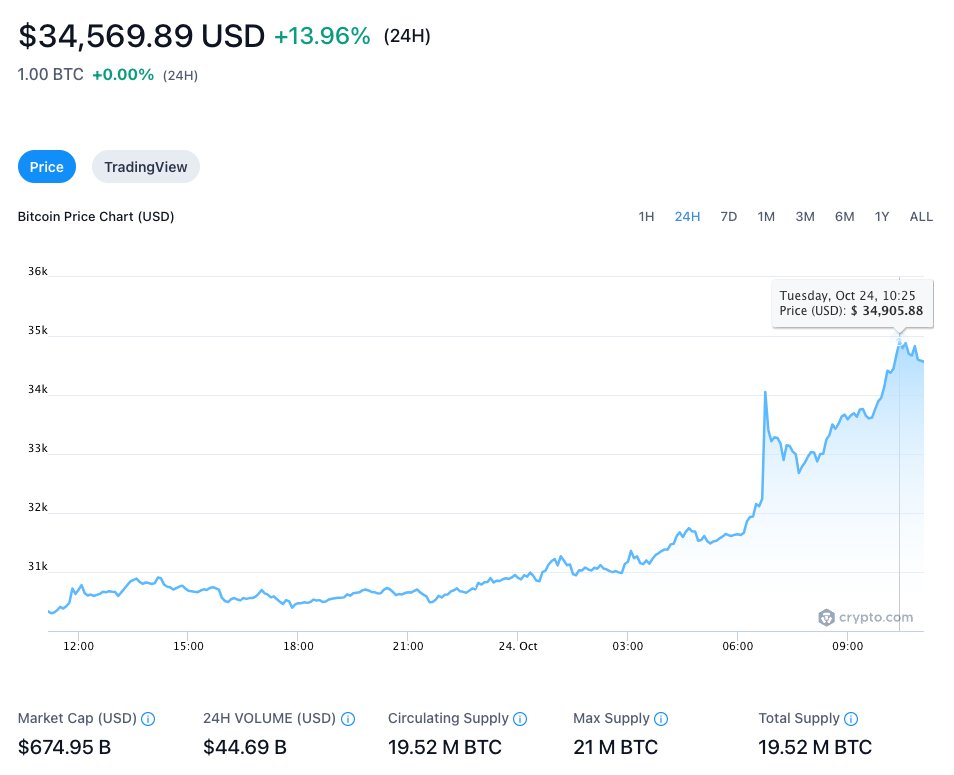
Task: Click the price tooltip box
Action: coord(852,304)
